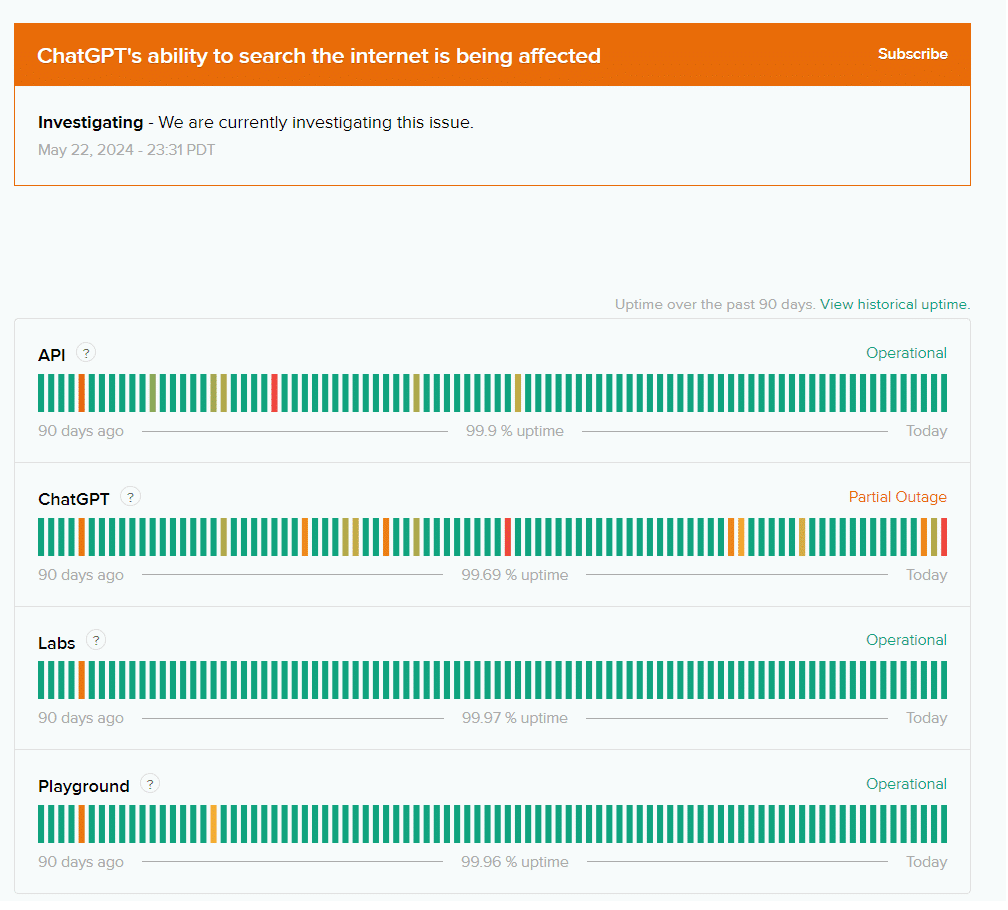Screen dimensions: 1008x910
Task: Click the first orange bar in Playground timeline
Action: point(82,825)
